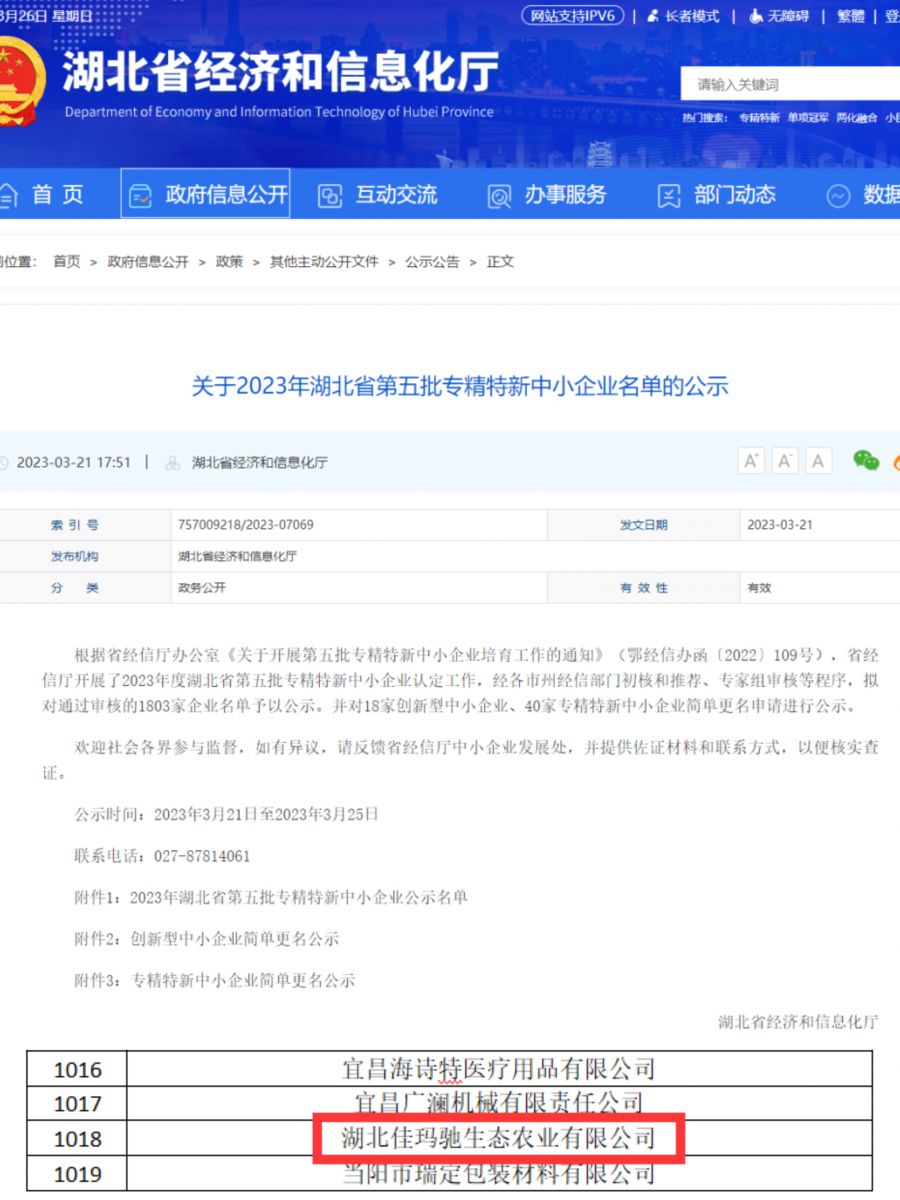Click the 部门动态 menu icon
900x1200 pixels.
669,196
